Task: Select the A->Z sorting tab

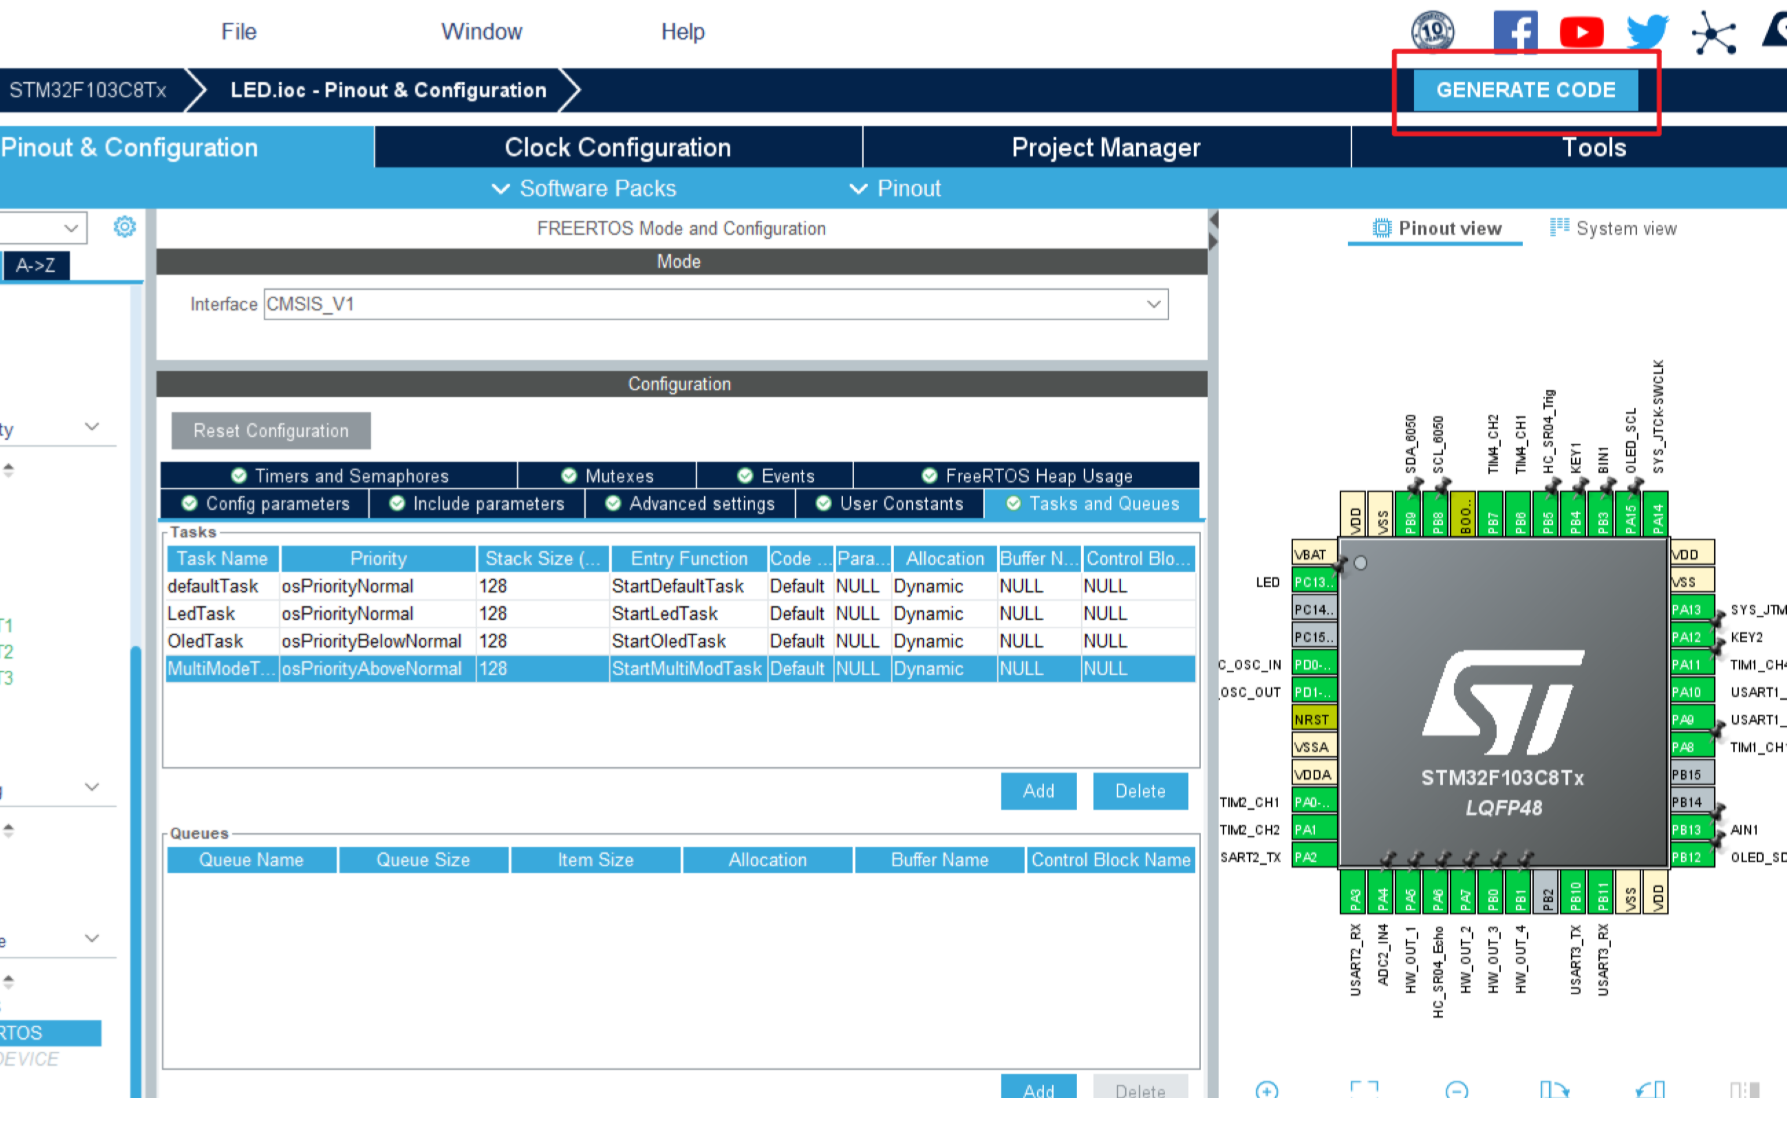Action: click(x=36, y=265)
